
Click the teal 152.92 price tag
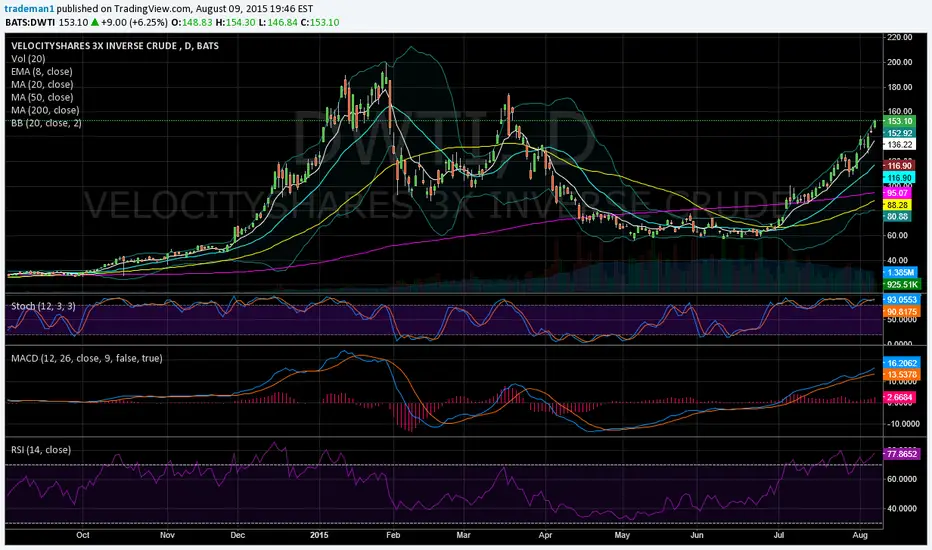pyautogui.click(x=900, y=133)
